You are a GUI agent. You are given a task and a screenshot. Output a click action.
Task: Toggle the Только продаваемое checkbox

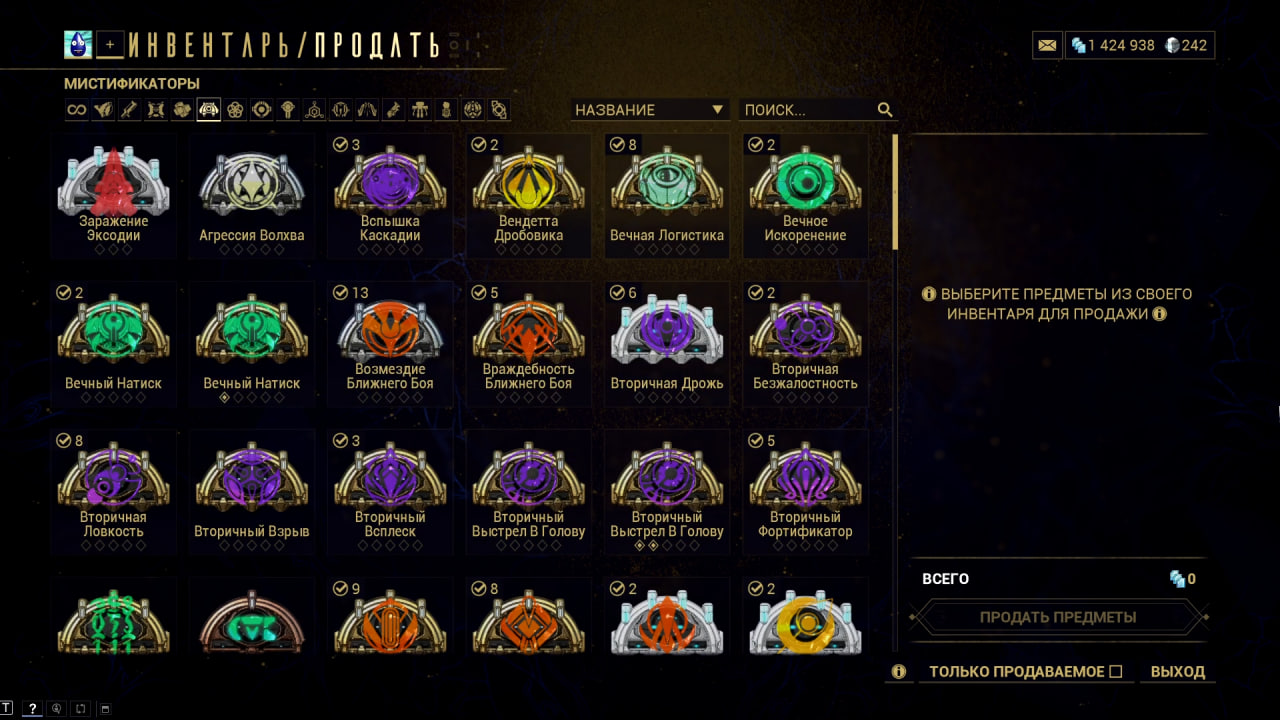tap(1116, 672)
